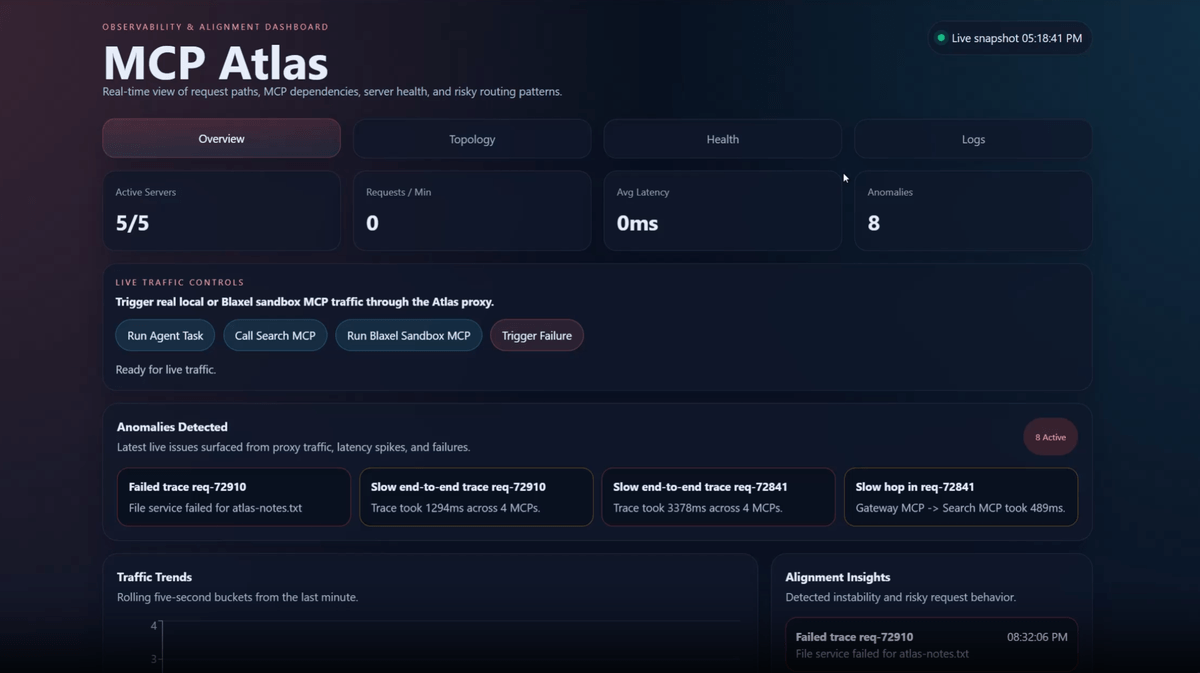Click the Run Agent Task button

[x=165, y=336]
